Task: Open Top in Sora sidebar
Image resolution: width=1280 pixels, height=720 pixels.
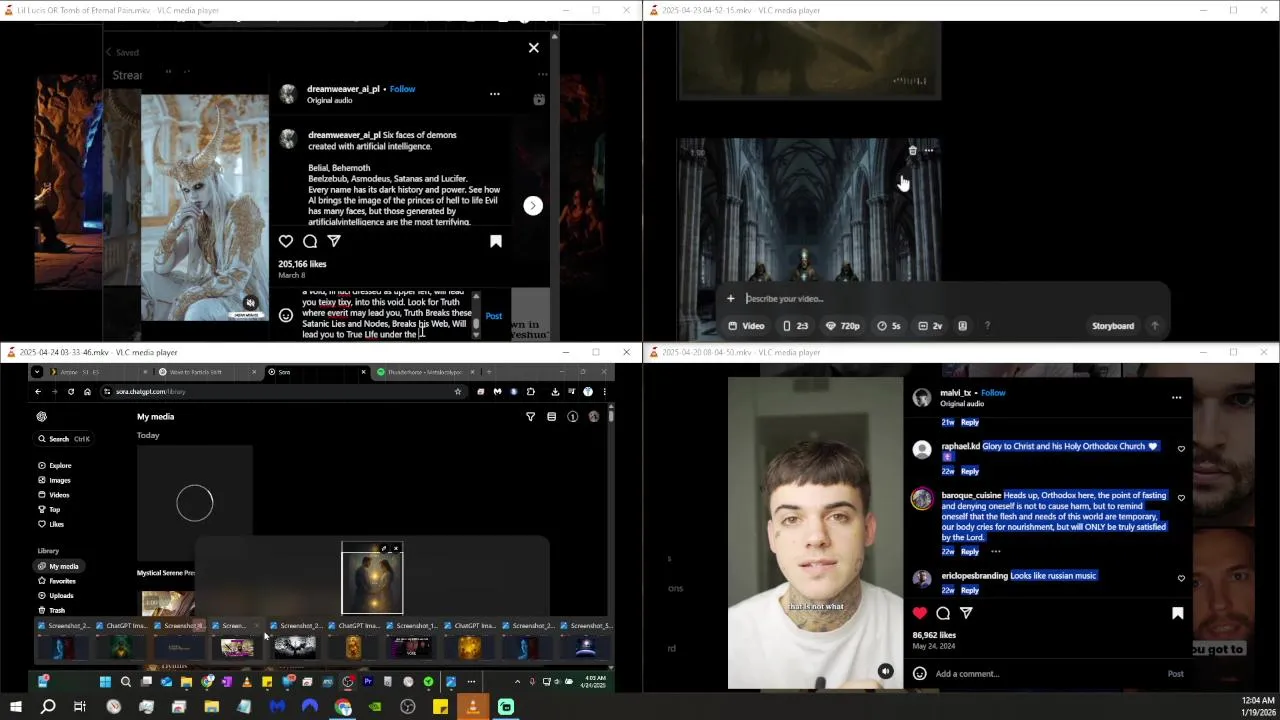Action: (49, 510)
